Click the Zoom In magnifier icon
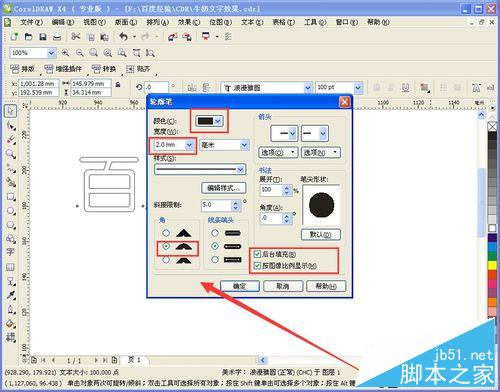Screen dimensions: 500x392 pyautogui.click(x=65, y=53)
